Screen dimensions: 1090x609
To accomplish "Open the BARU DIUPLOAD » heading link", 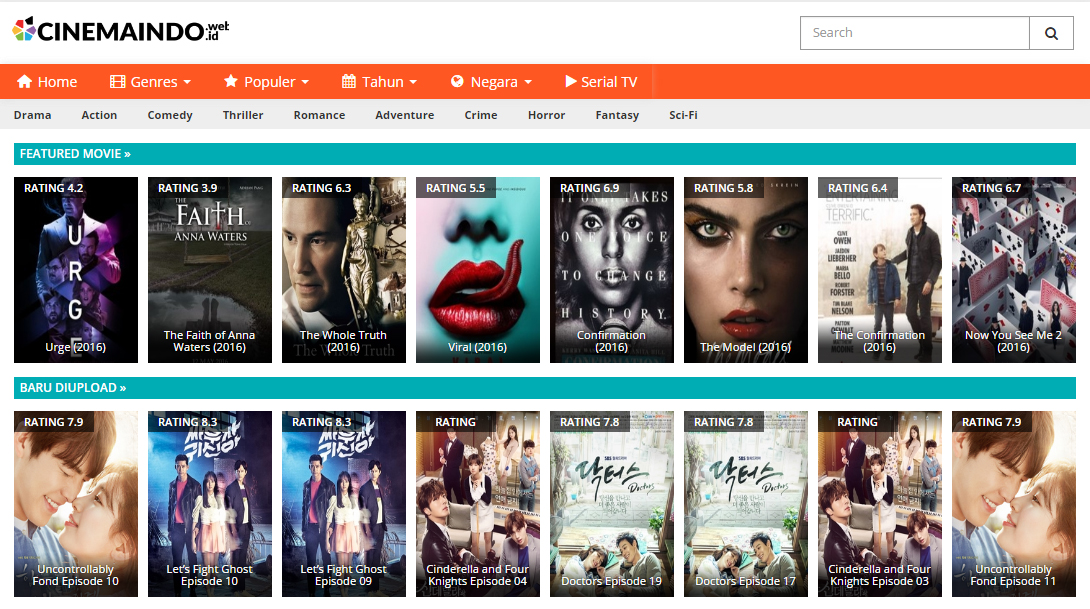I will point(73,388).
